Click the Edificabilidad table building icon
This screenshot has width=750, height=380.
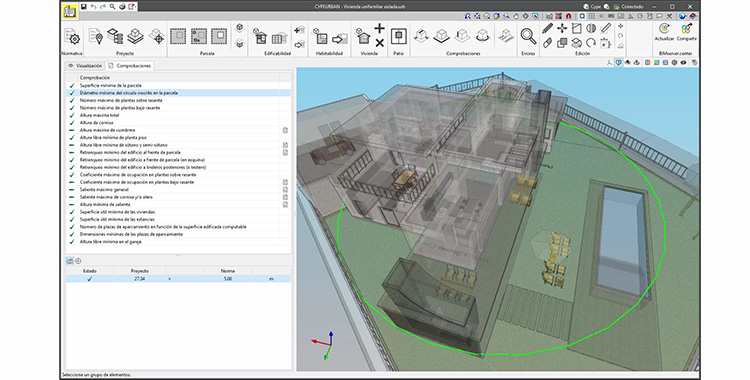(279, 37)
